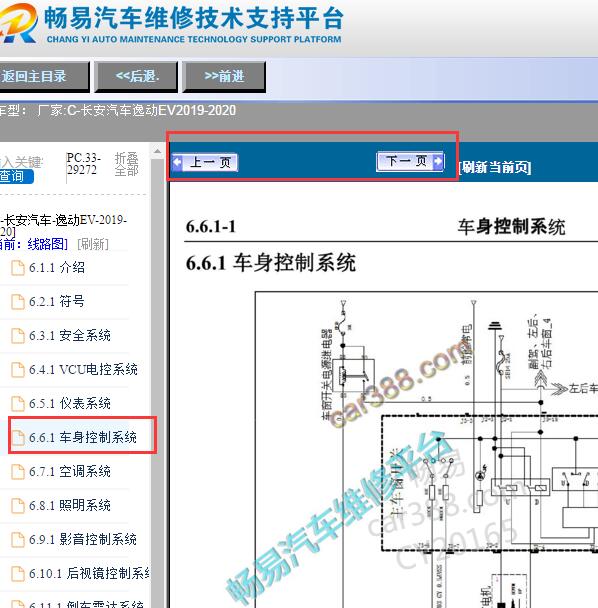Go forward with the >>前进 button
The height and width of the screenshot is (608, 598).
point(224,76)
